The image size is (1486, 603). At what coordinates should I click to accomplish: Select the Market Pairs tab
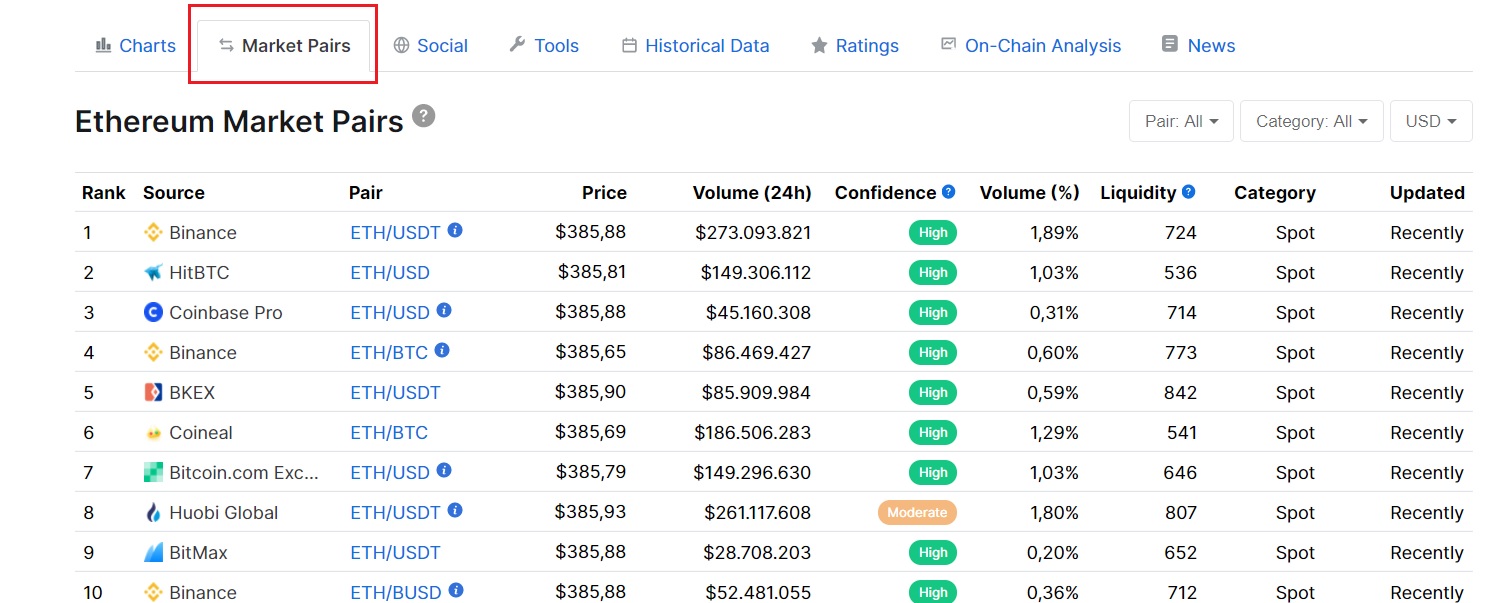(x=284, y=46)
